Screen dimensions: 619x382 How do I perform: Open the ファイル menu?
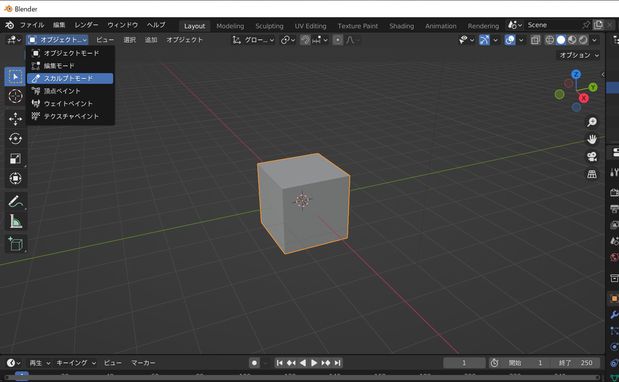pyautogui.click(x=32, y=25)
